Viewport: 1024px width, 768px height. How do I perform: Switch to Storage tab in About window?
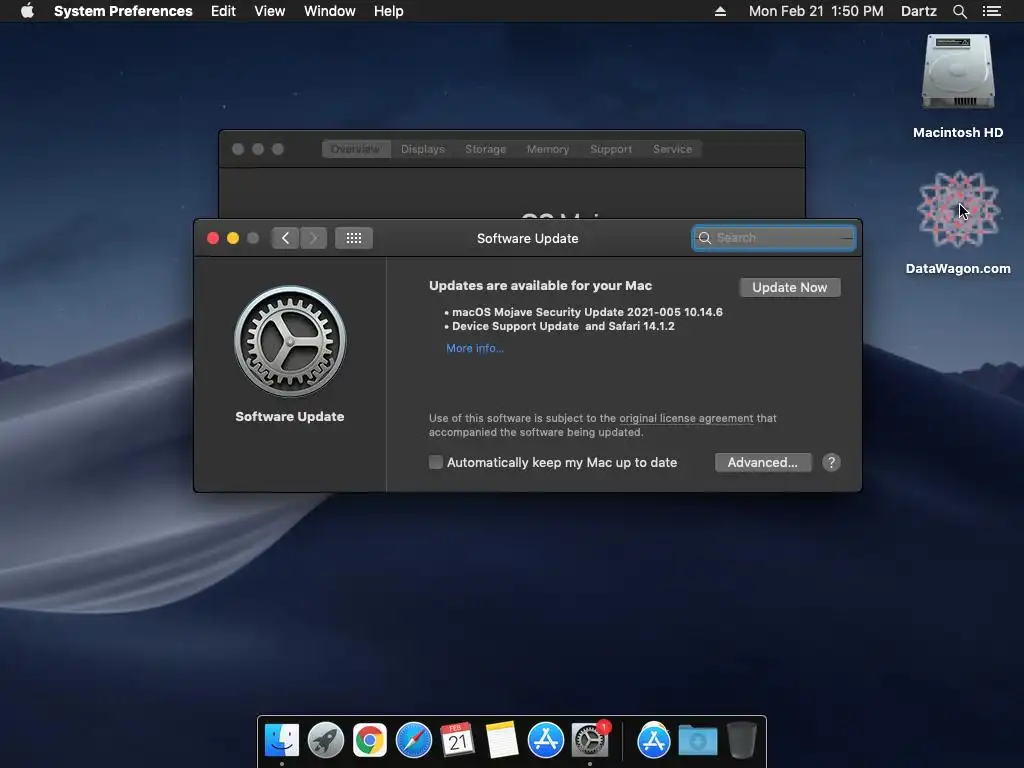point(485,149)
